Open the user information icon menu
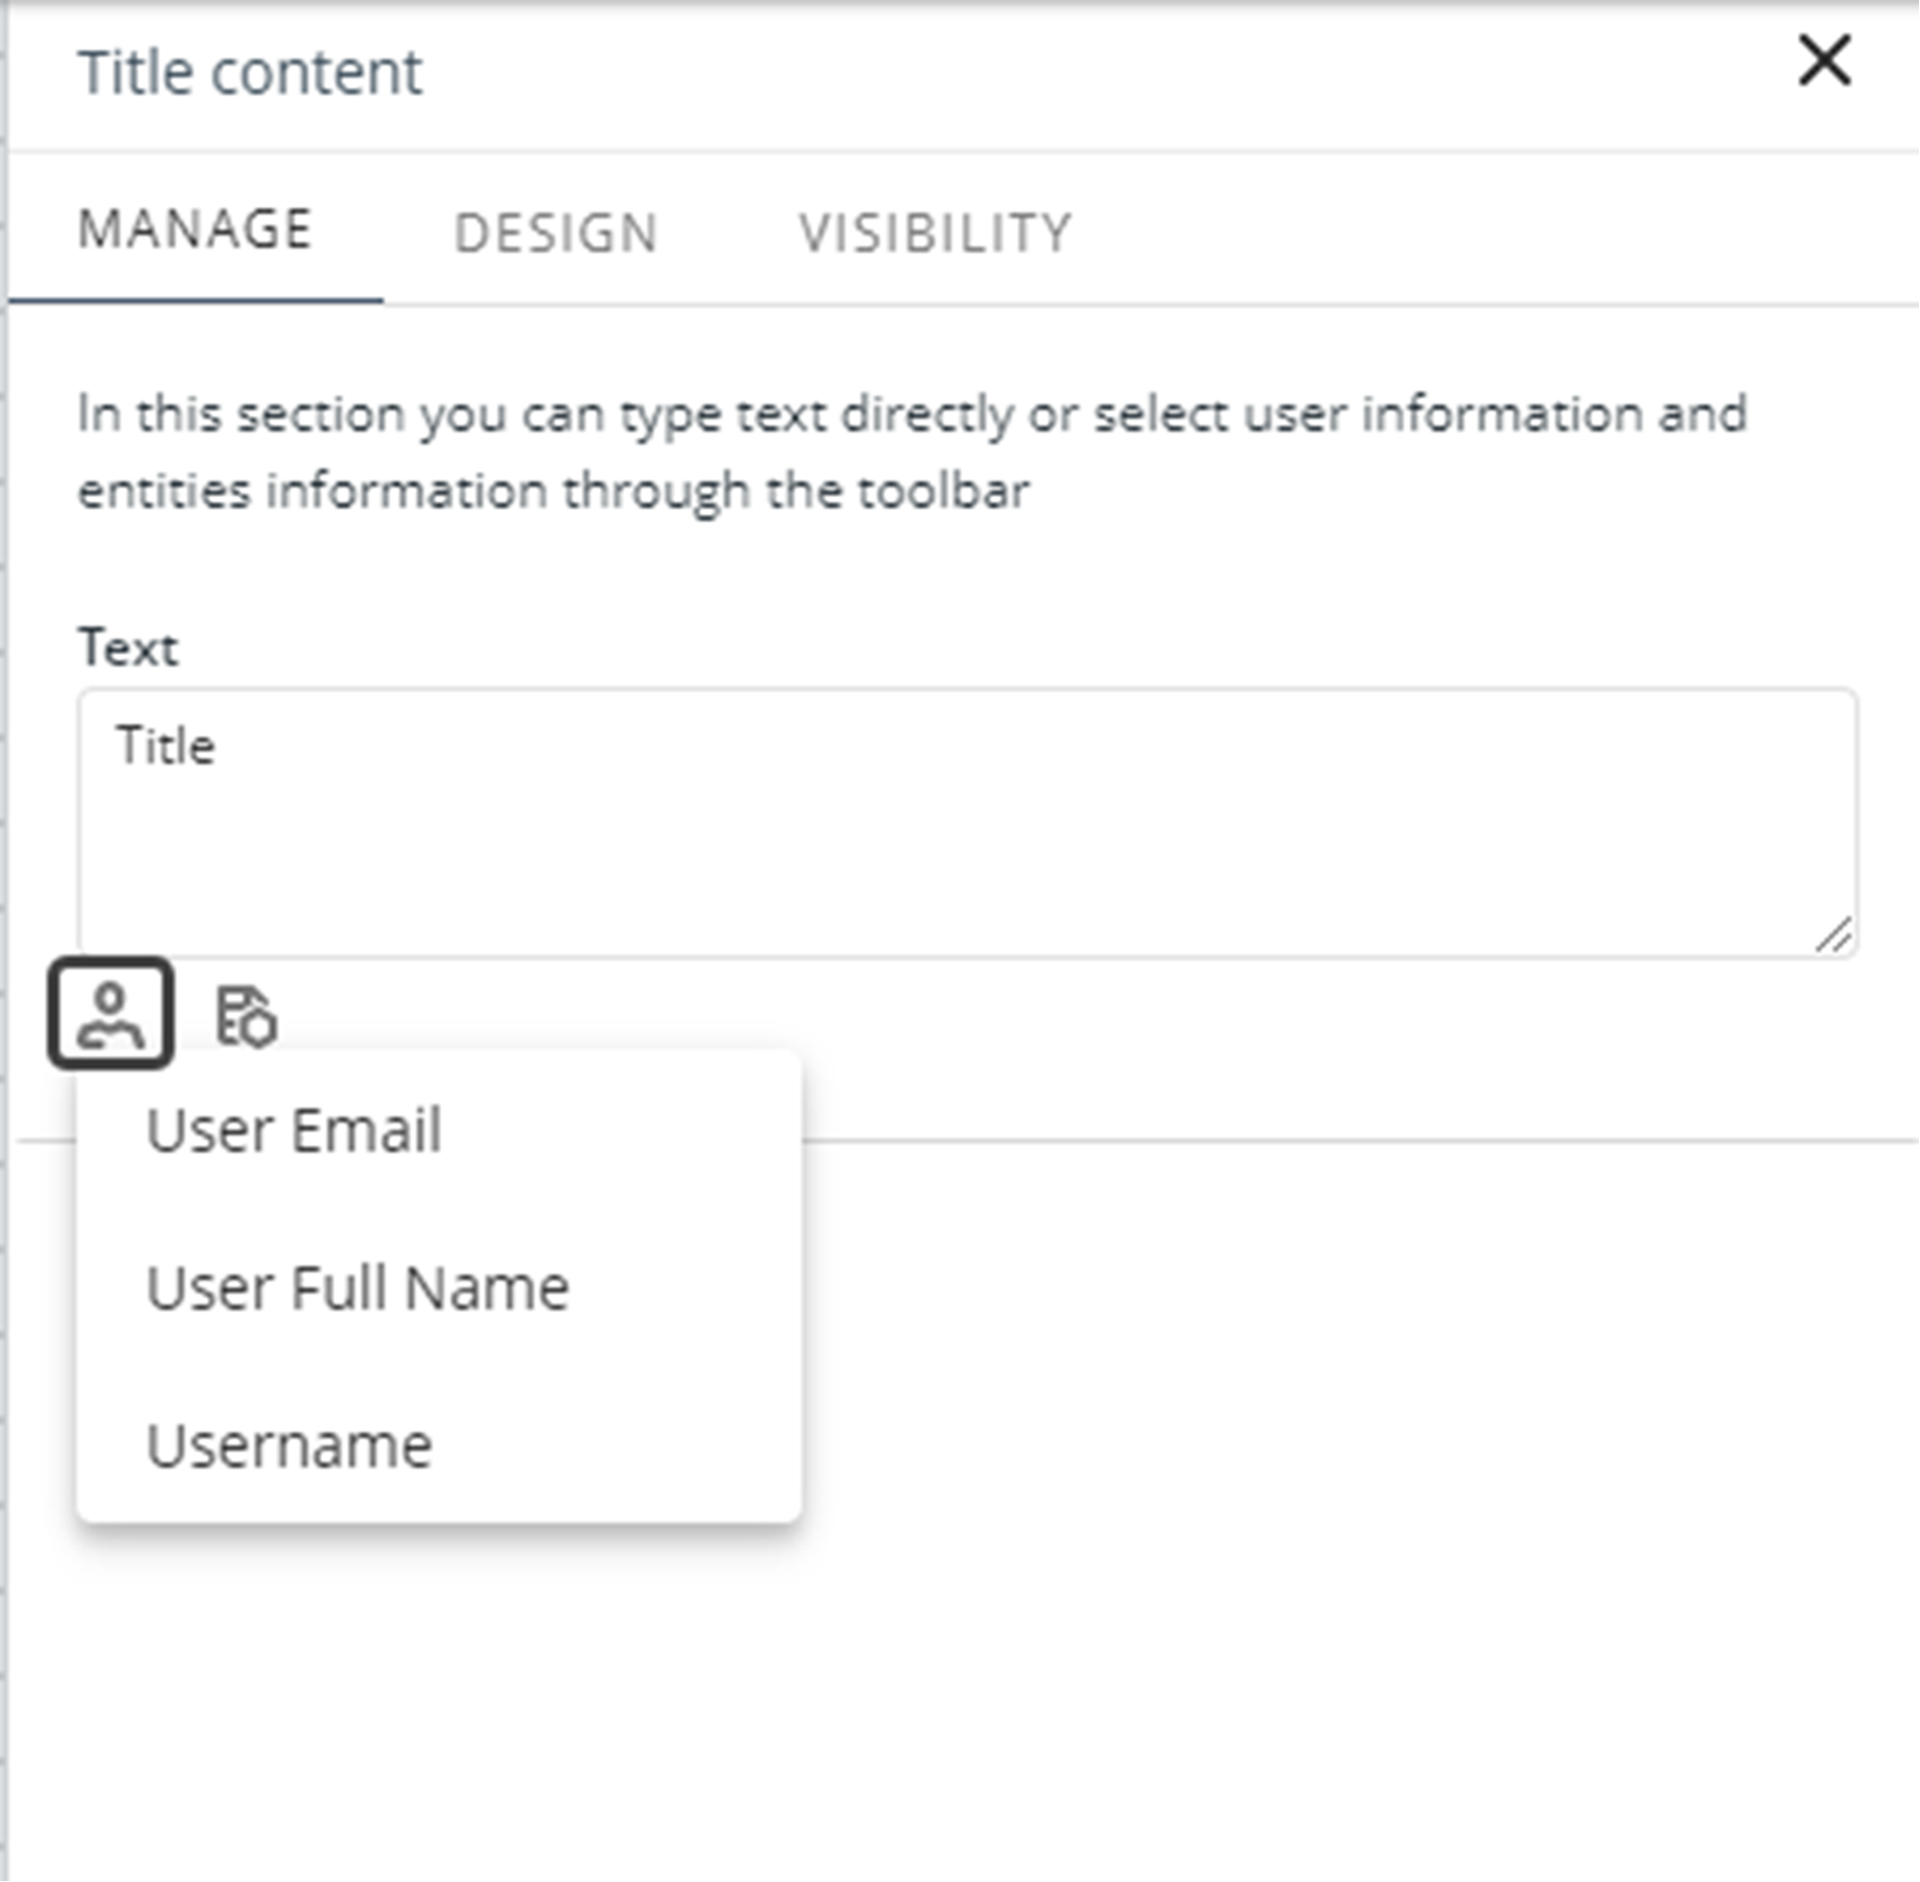The width and height of the screenshot is (1920, 1882). [111, 1014]
